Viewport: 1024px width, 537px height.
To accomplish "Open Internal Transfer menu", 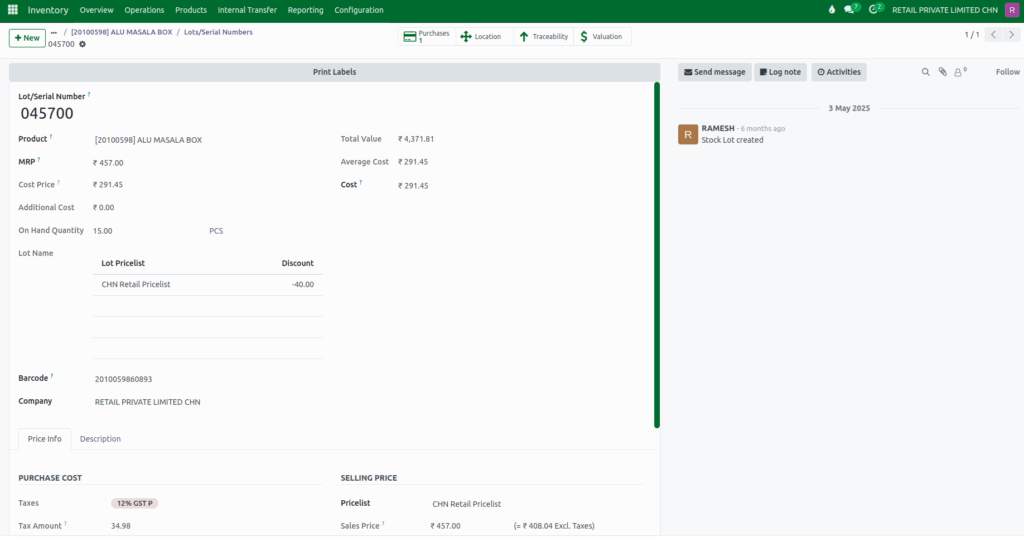I will pos(247,10).
